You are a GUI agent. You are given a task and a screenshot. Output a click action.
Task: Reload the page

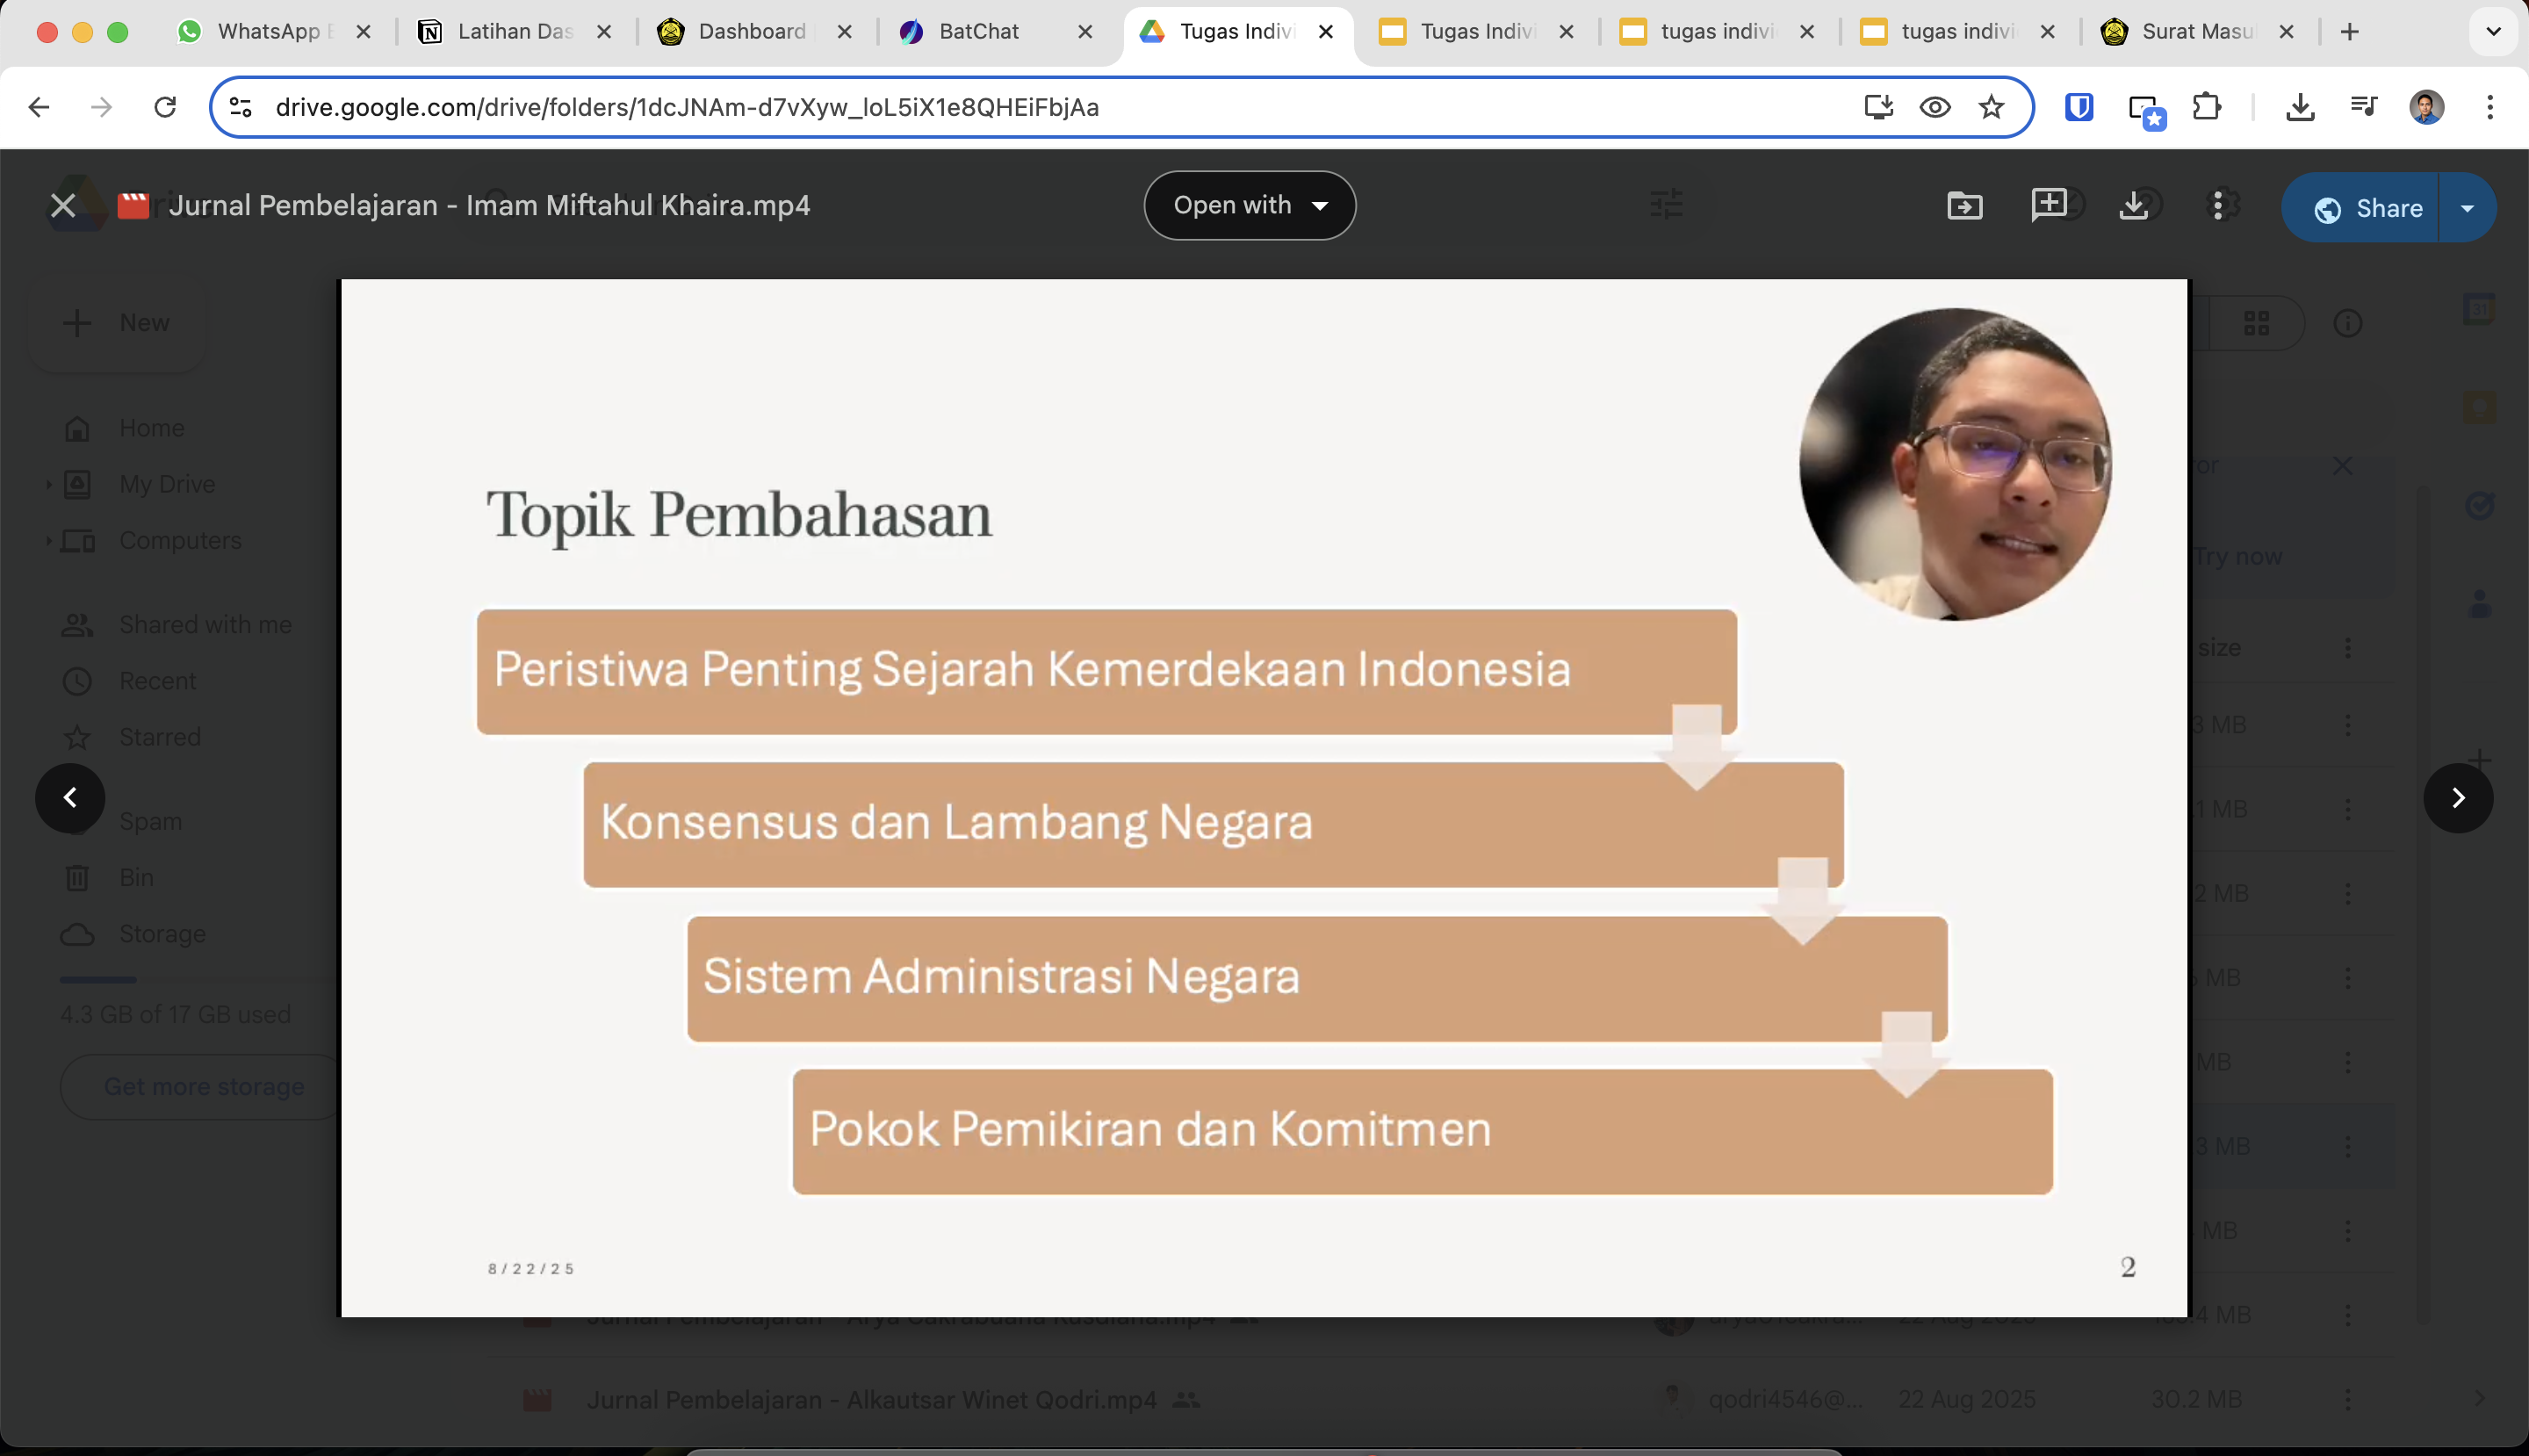click(x=165, y=107)
